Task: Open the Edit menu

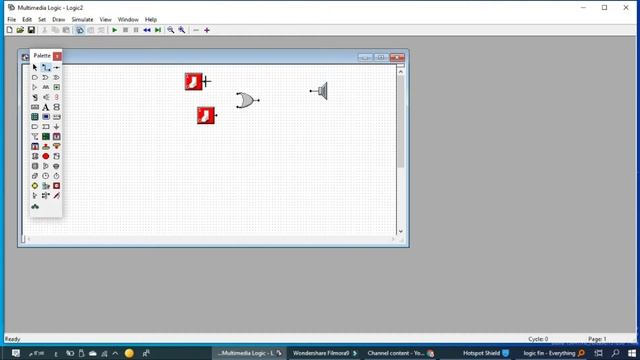Action: tap(27, 20)
